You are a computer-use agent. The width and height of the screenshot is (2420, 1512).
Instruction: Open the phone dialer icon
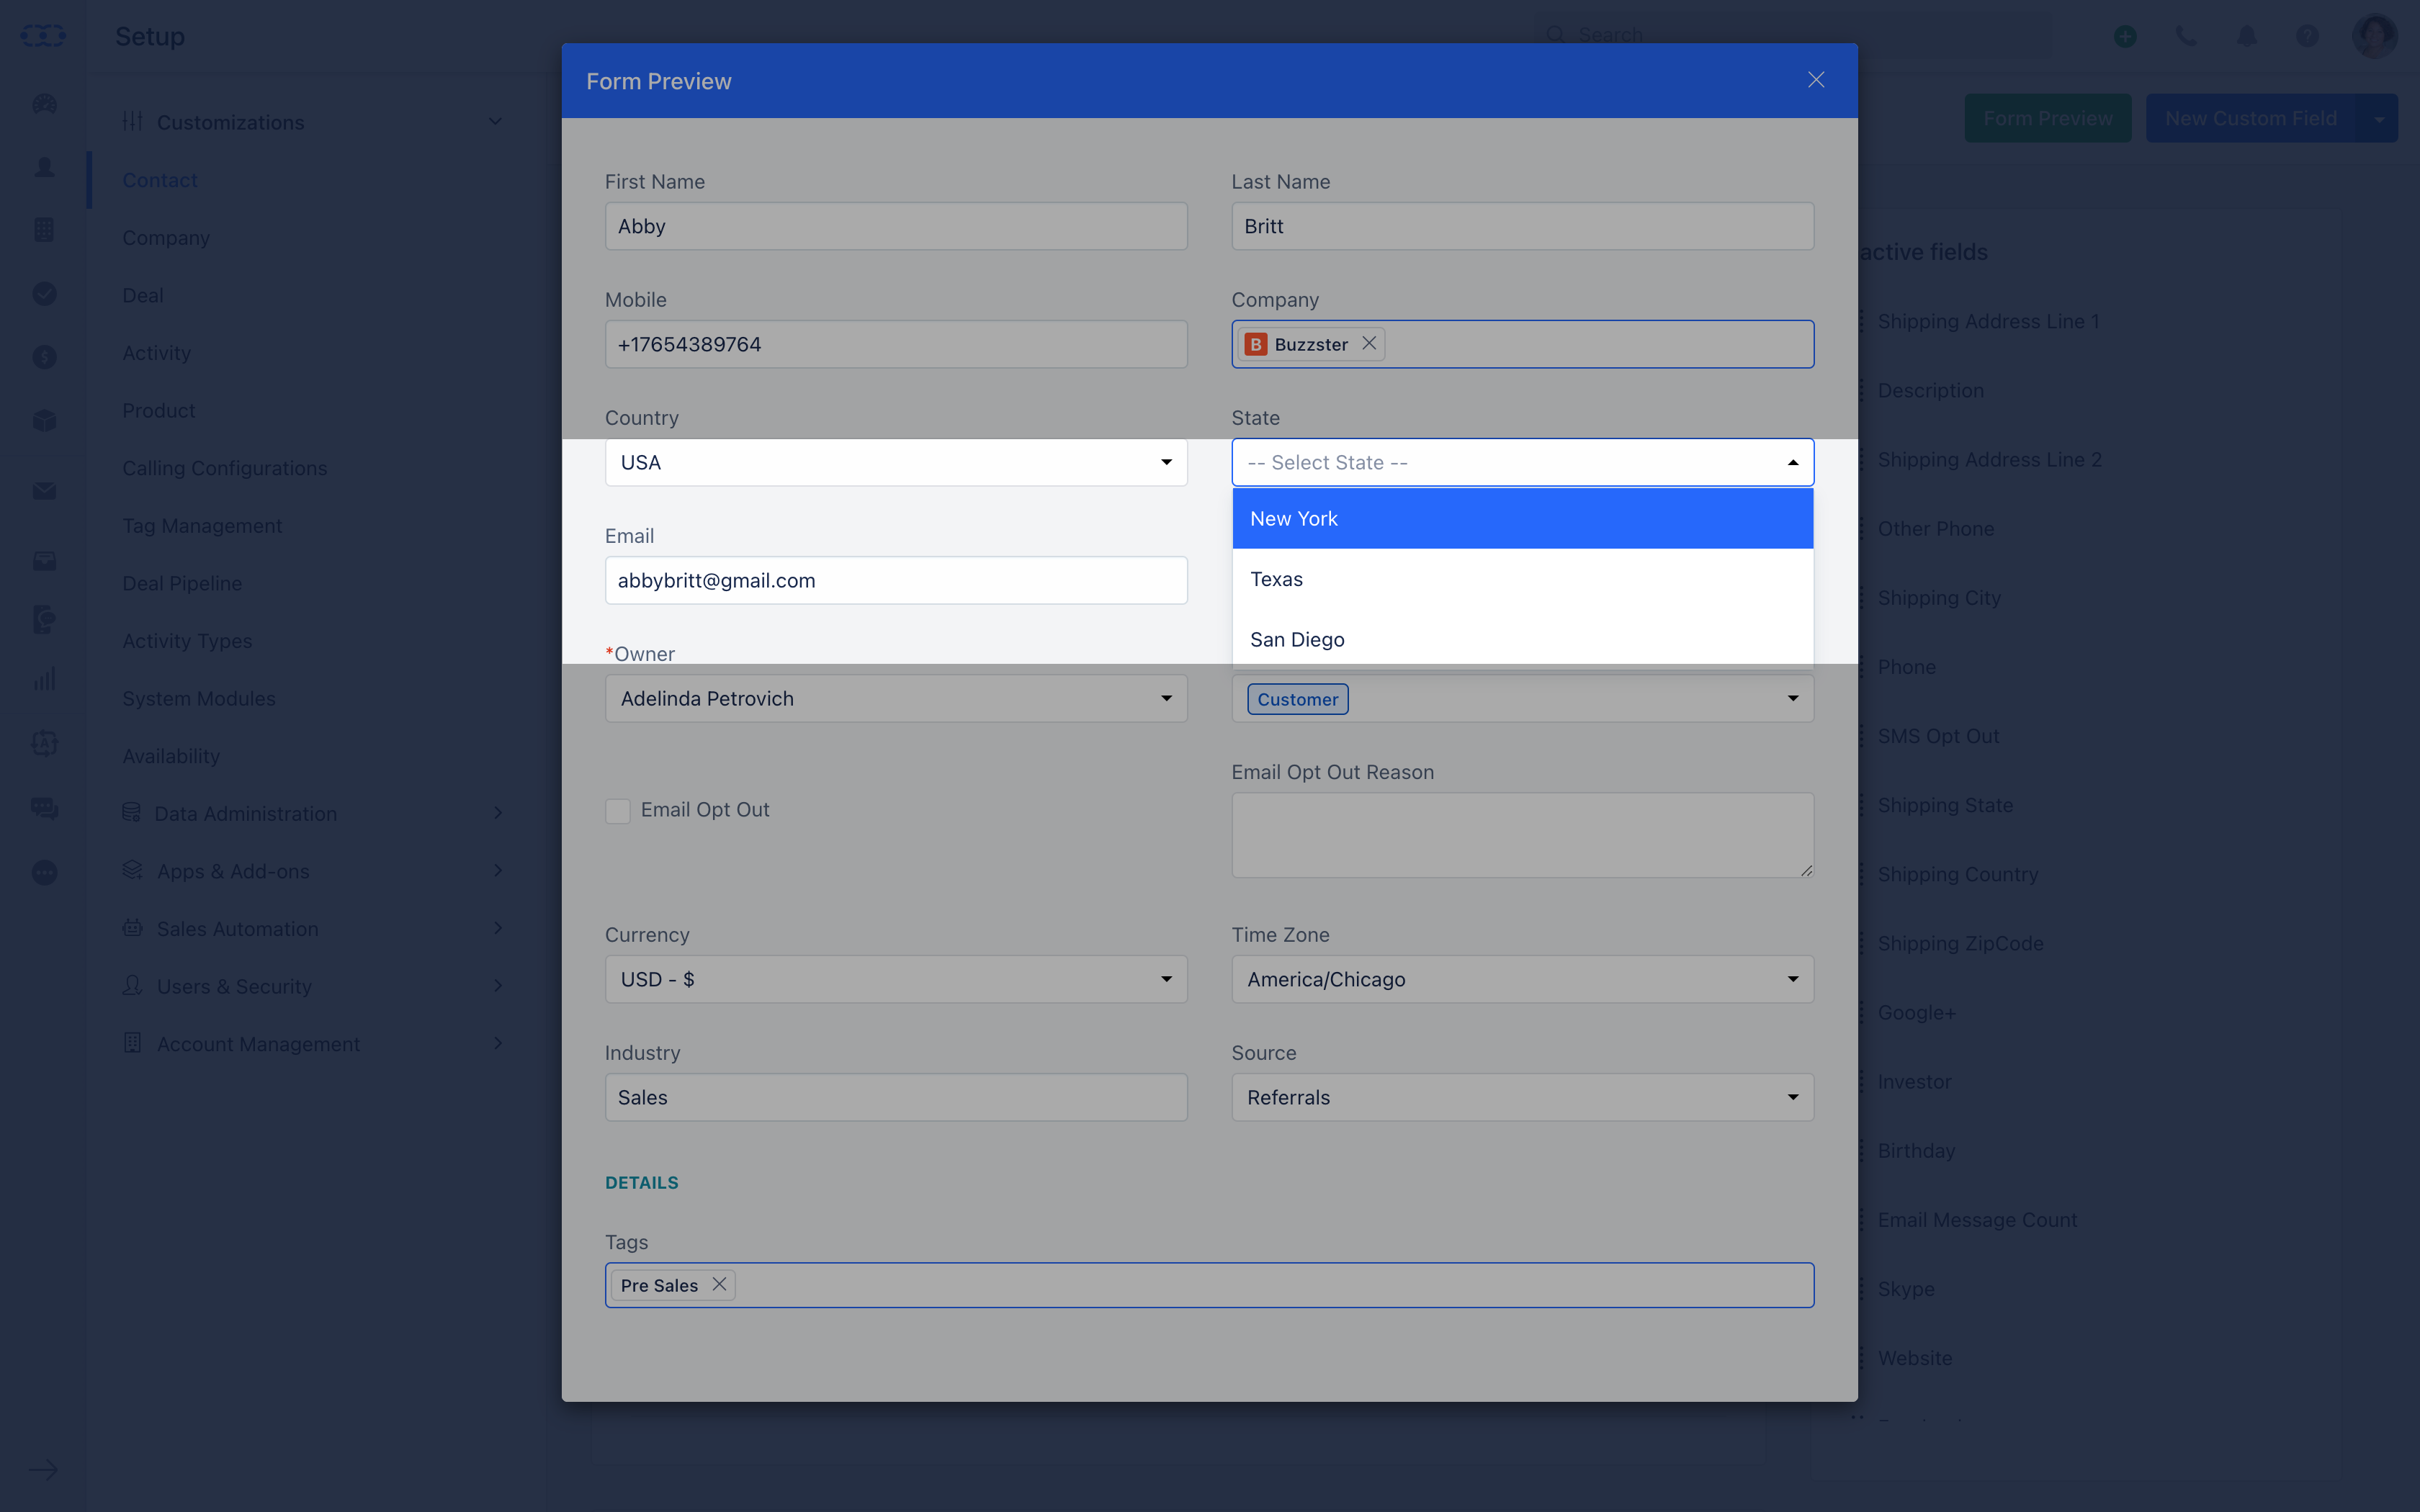(x=2186, y=36)
